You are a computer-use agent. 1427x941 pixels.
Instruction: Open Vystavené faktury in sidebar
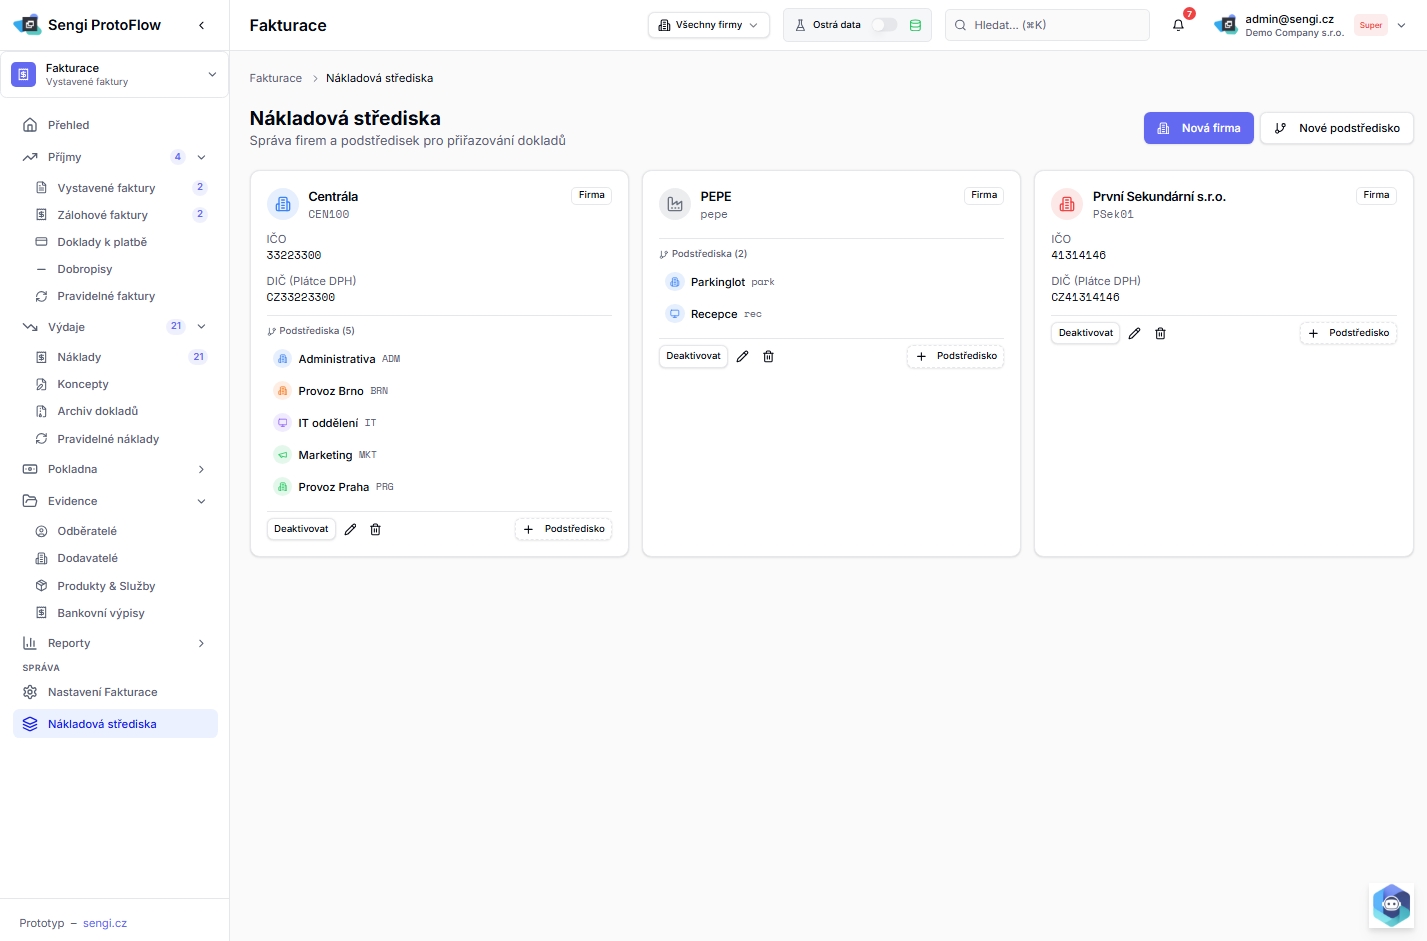click(106, 188)
